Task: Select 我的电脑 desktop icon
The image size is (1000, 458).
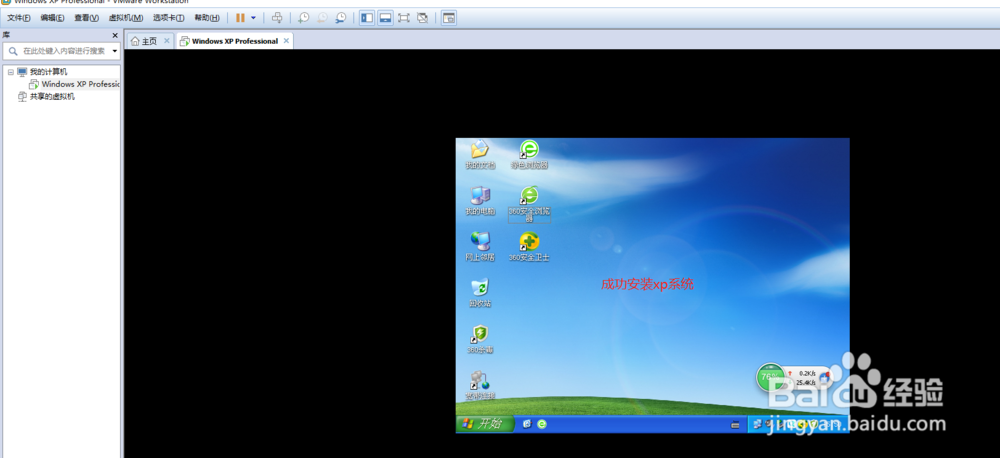Action: point(480,201)
